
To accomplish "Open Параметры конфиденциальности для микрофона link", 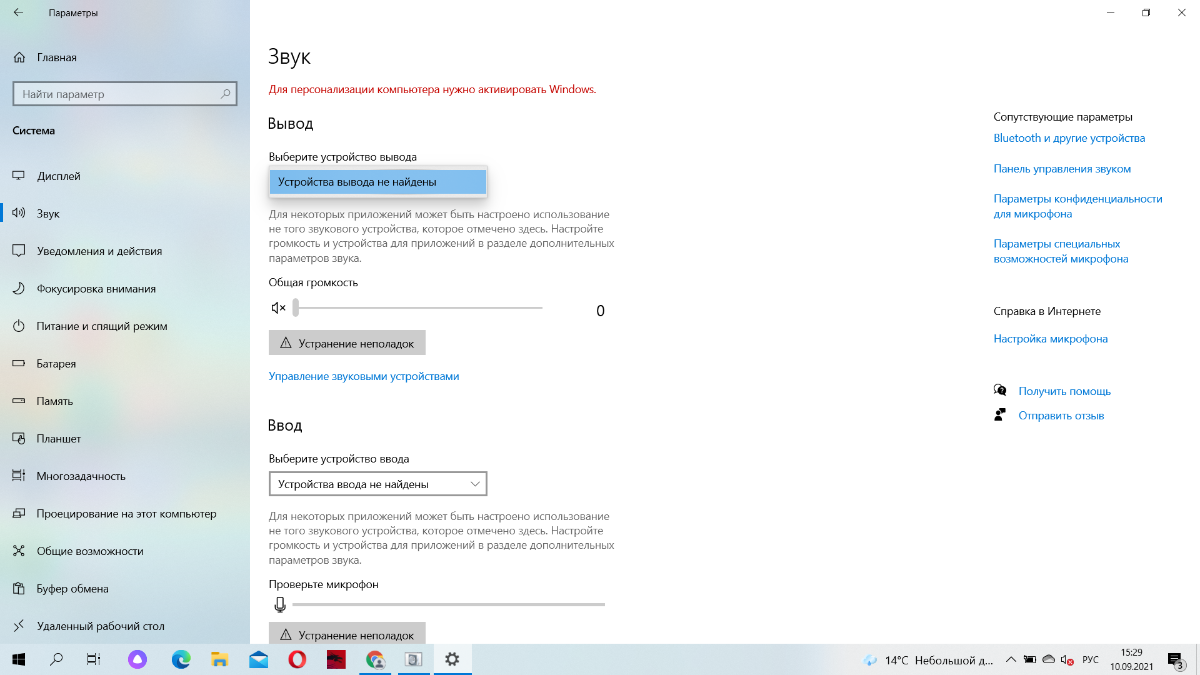I will coord(1078,206).
